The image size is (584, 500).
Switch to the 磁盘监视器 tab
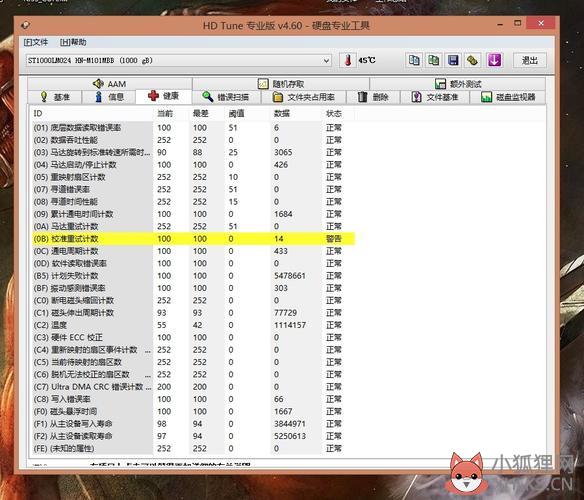[508, 97]
